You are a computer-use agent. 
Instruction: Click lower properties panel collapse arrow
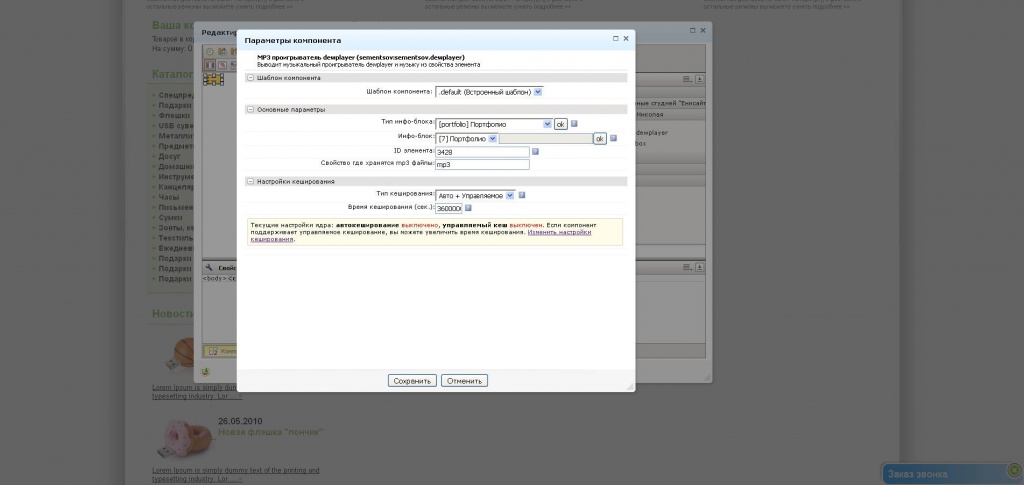(x=699, y=267)
